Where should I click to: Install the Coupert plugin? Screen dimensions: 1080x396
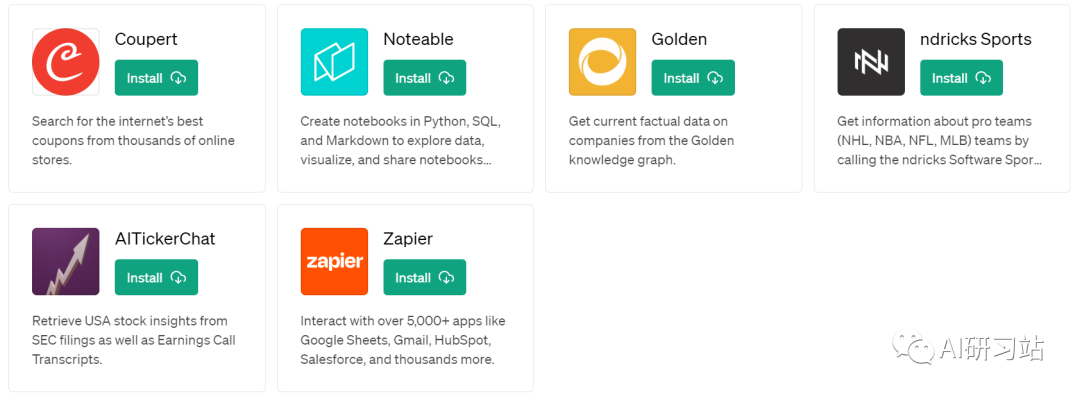(156, 78)
